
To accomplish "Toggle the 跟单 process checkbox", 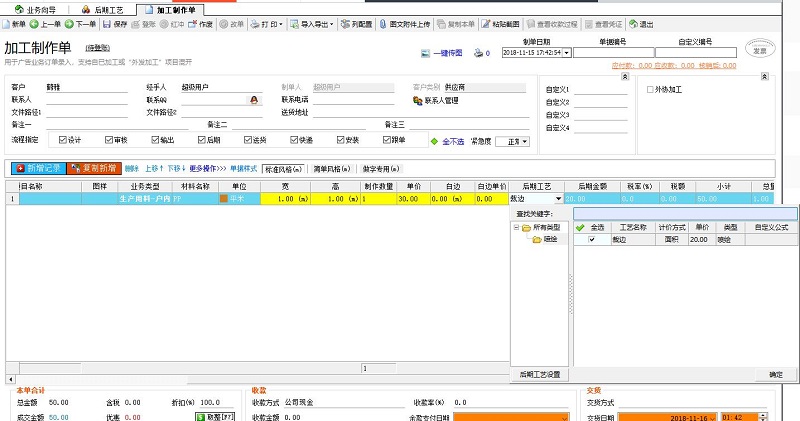I will 387,140.
